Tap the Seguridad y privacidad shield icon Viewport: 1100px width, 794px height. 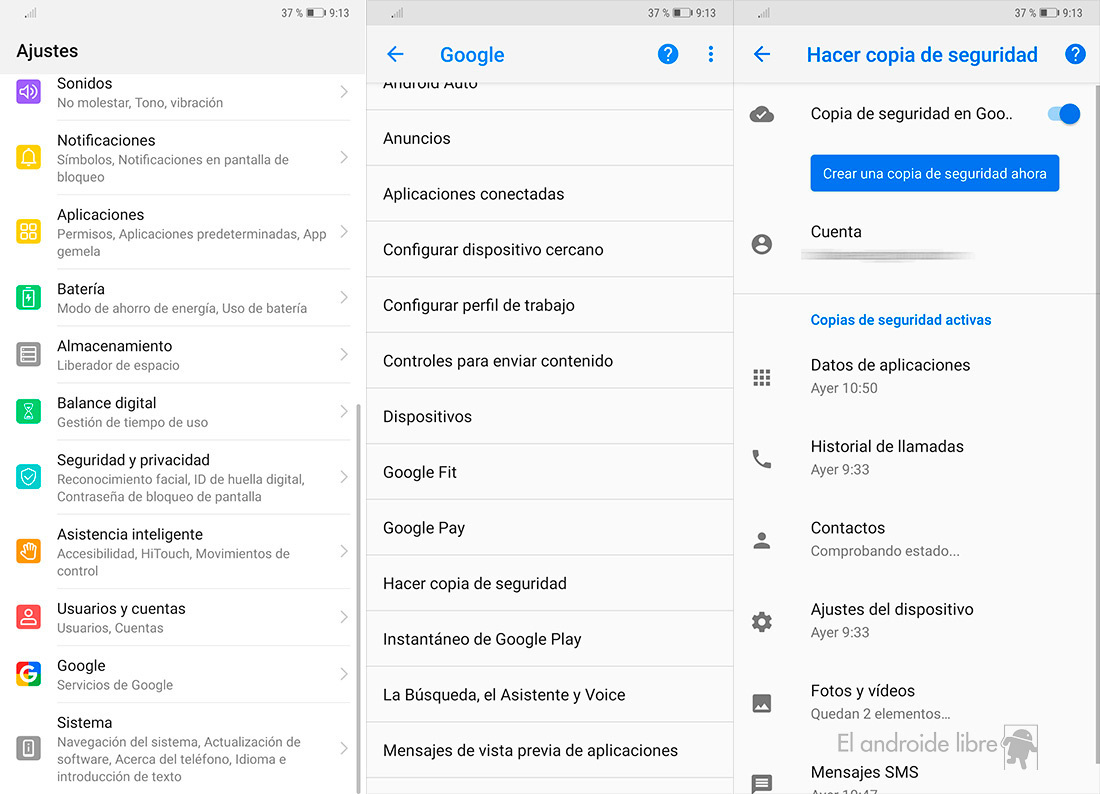click(28, 477)
